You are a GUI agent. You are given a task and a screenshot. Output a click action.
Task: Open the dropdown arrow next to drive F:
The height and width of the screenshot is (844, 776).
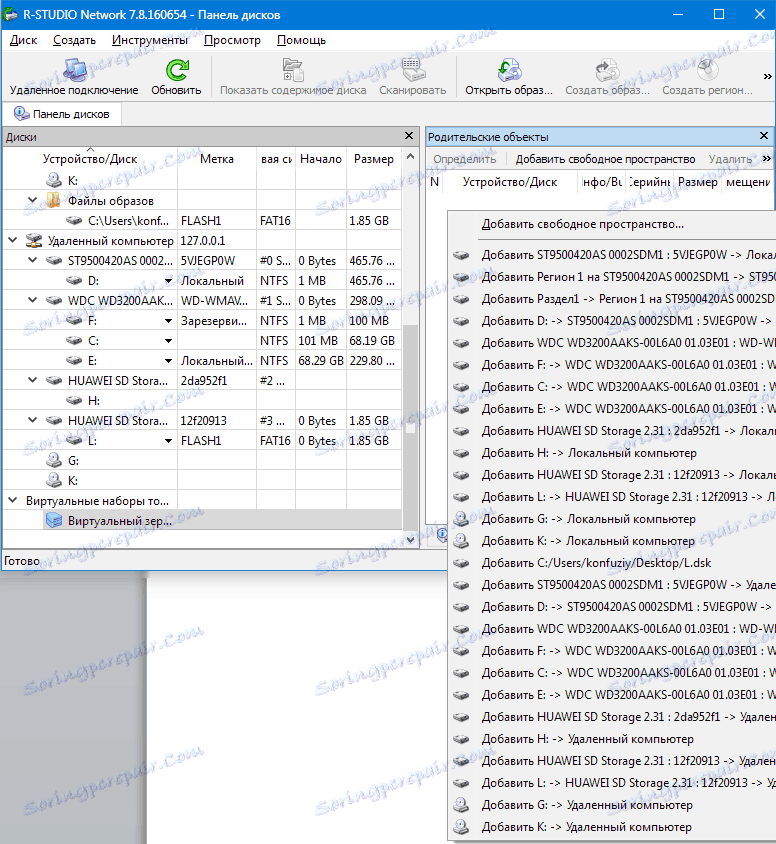tap(170, 321)
